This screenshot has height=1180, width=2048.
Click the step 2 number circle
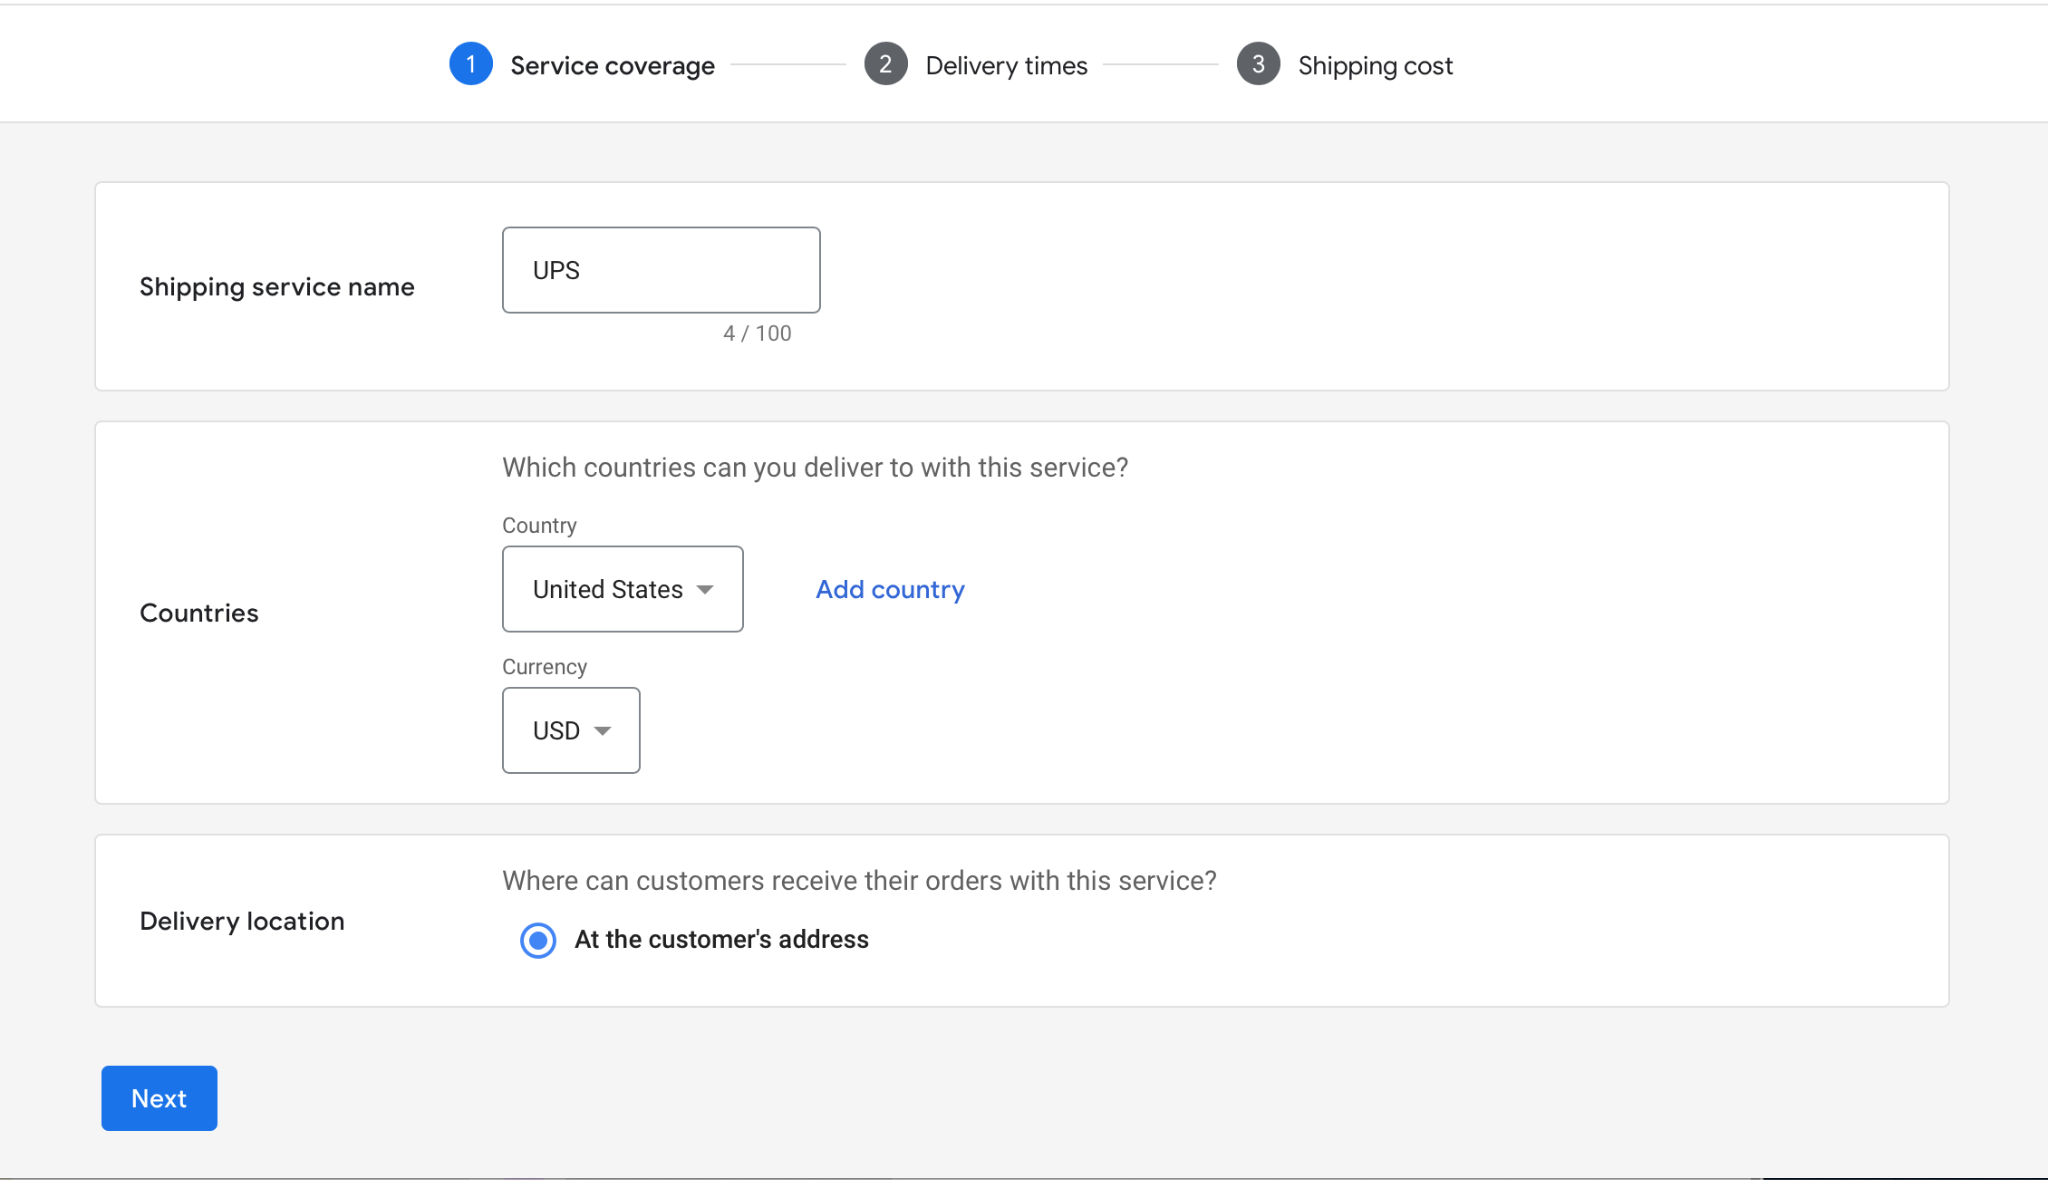(885, 64)
